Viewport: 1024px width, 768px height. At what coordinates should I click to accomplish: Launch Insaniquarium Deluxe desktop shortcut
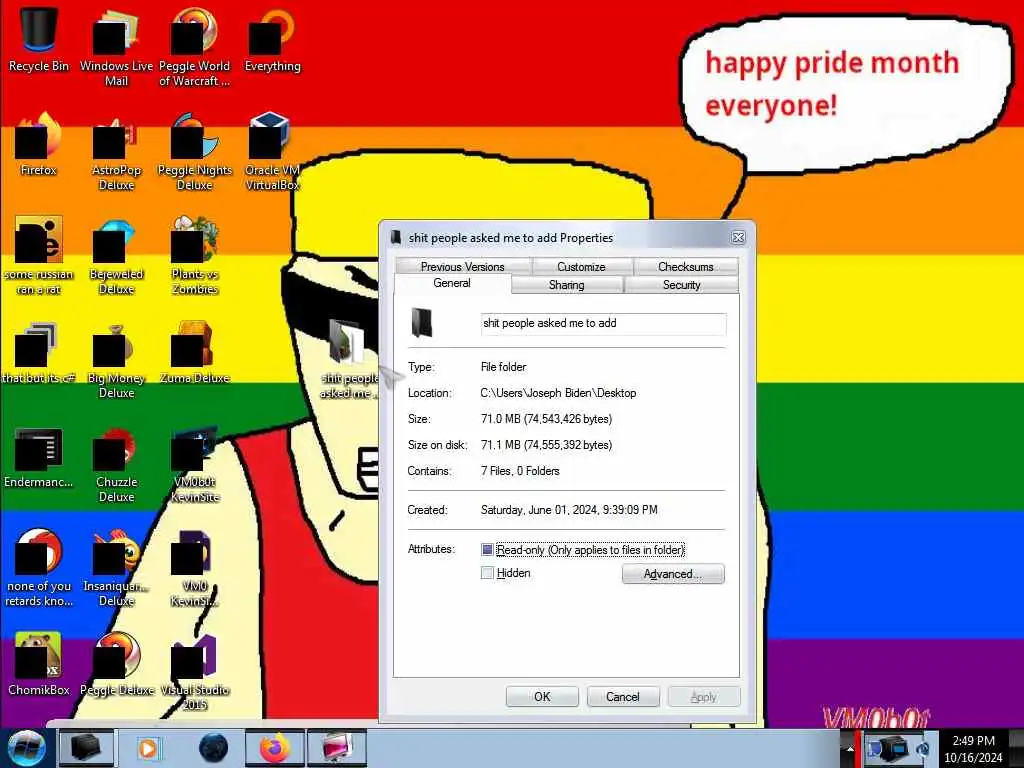pos(116,567)
